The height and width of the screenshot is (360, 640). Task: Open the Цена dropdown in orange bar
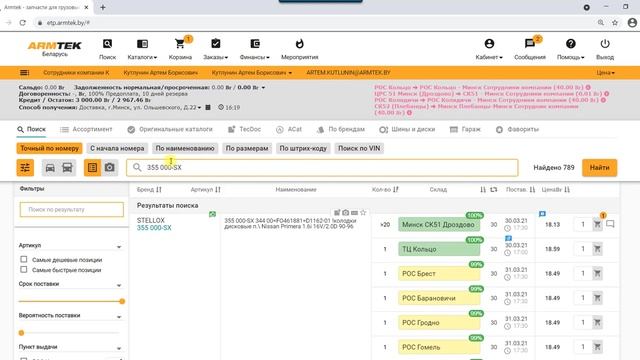pyautogui.click(x=605, y=73)
